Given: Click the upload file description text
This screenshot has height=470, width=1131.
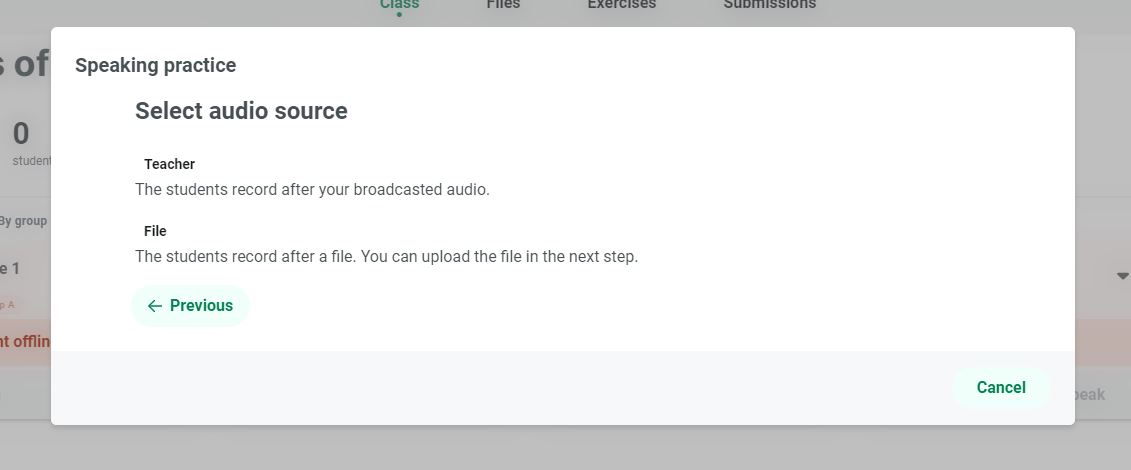Looking at the screenshot, I should coord(386,256).
